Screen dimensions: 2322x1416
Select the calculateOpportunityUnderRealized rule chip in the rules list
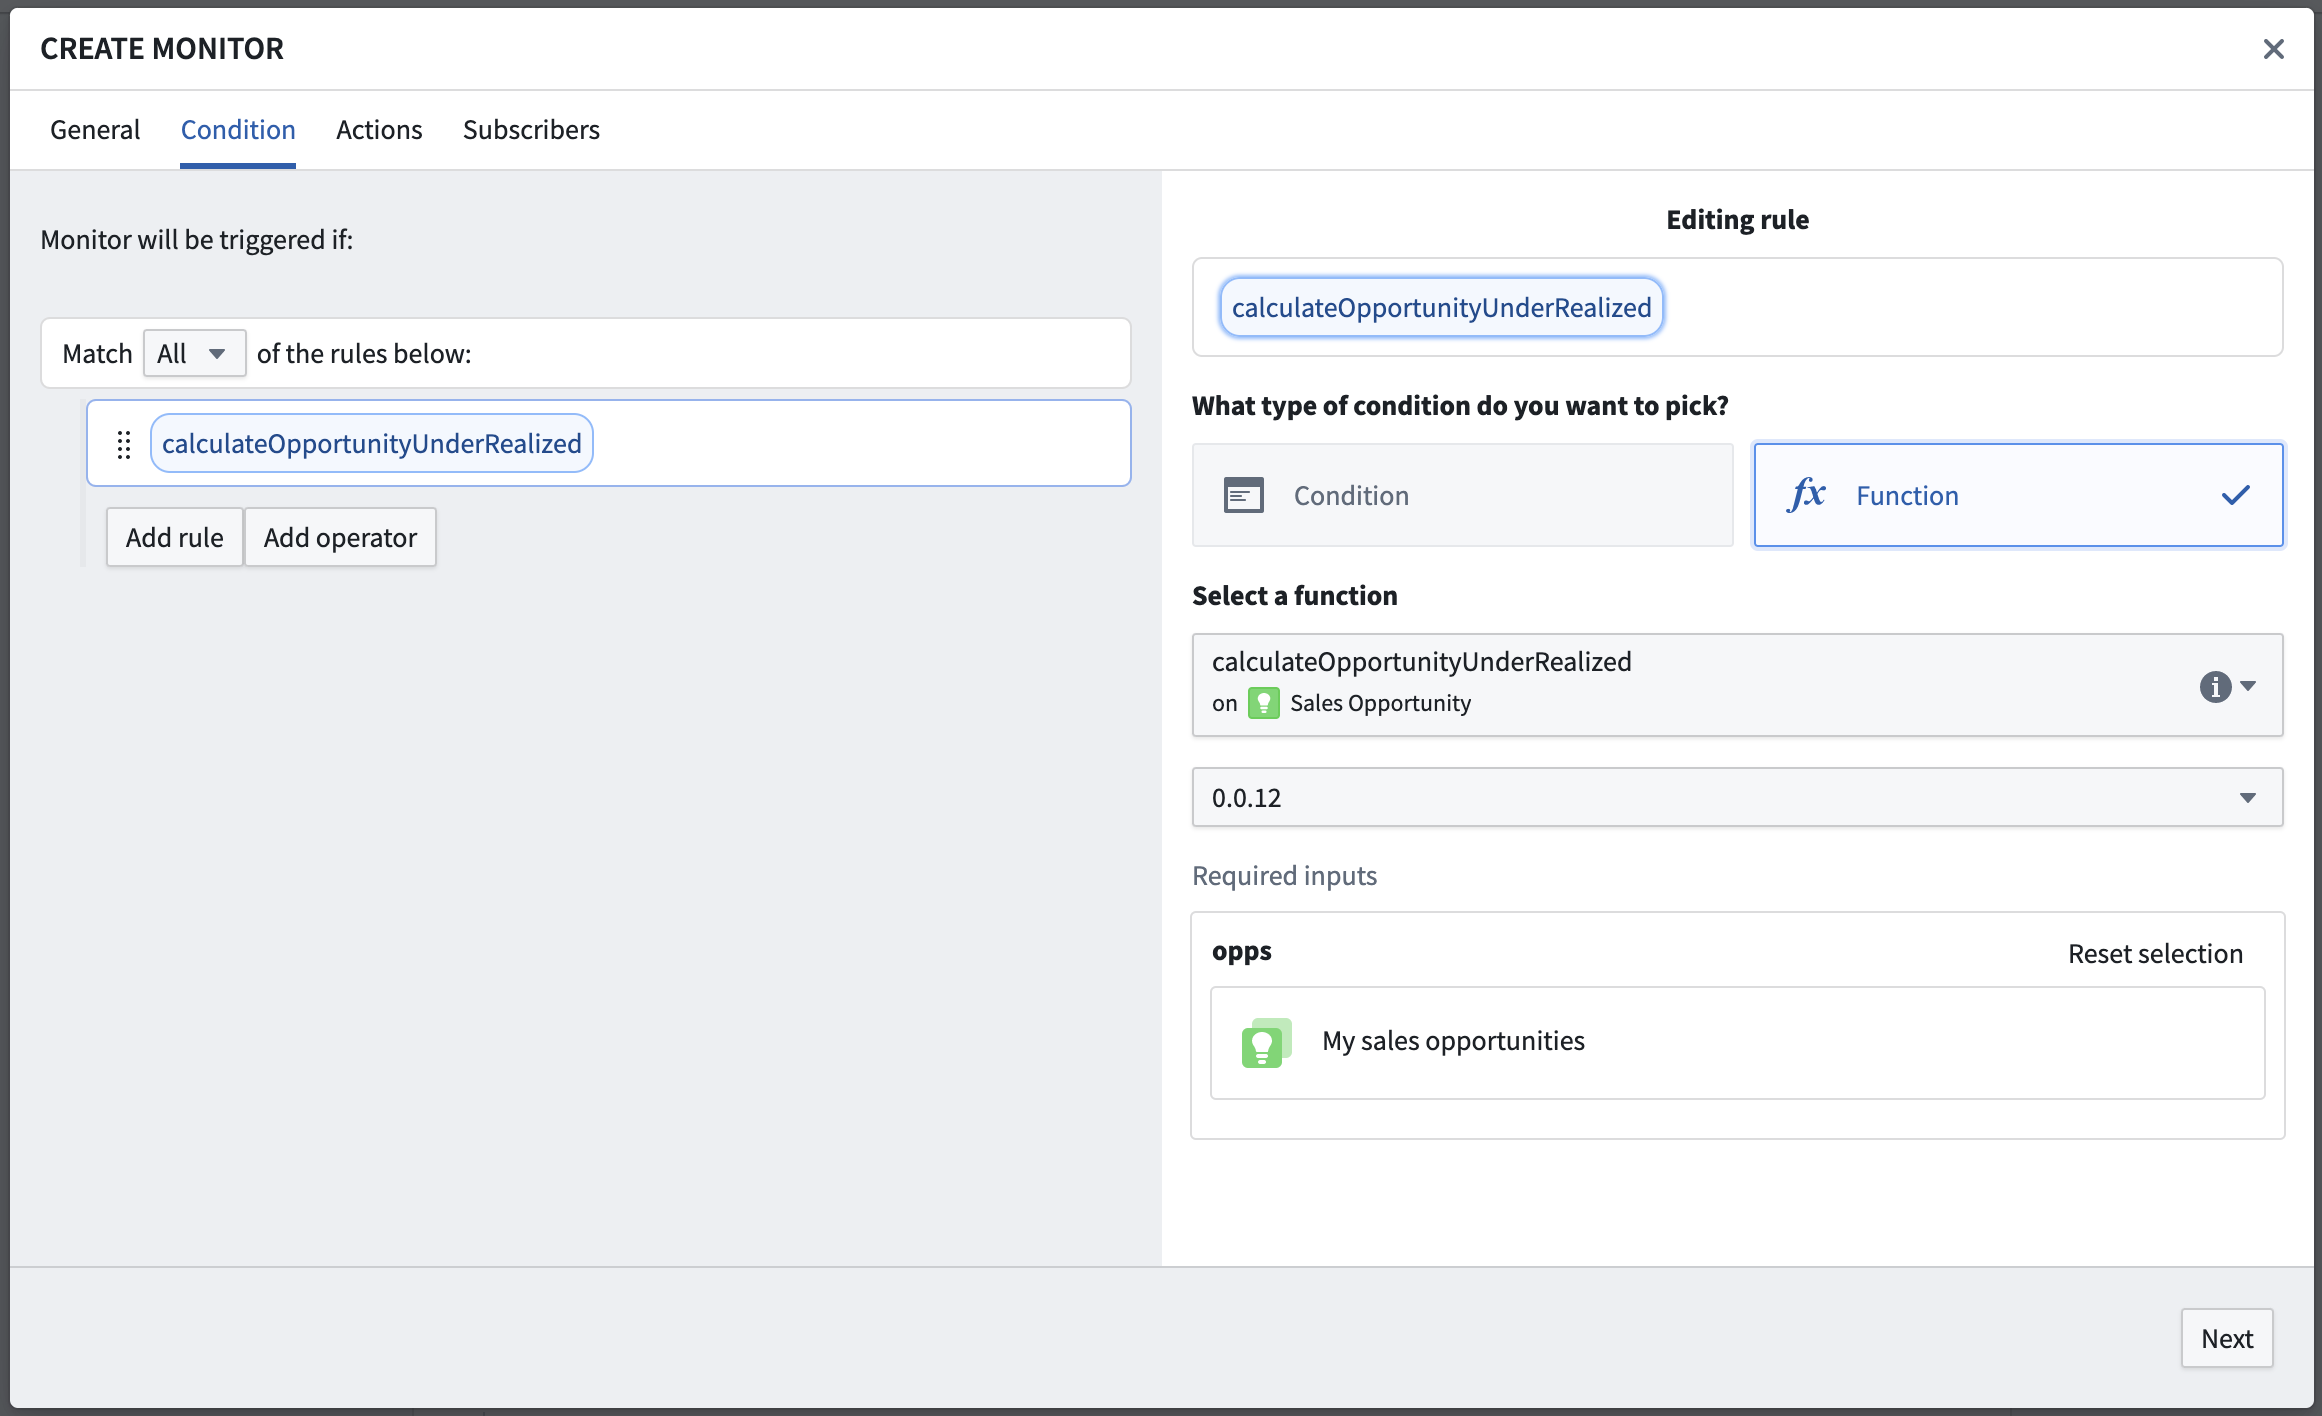pyautogui.click(x=372, y=443)
